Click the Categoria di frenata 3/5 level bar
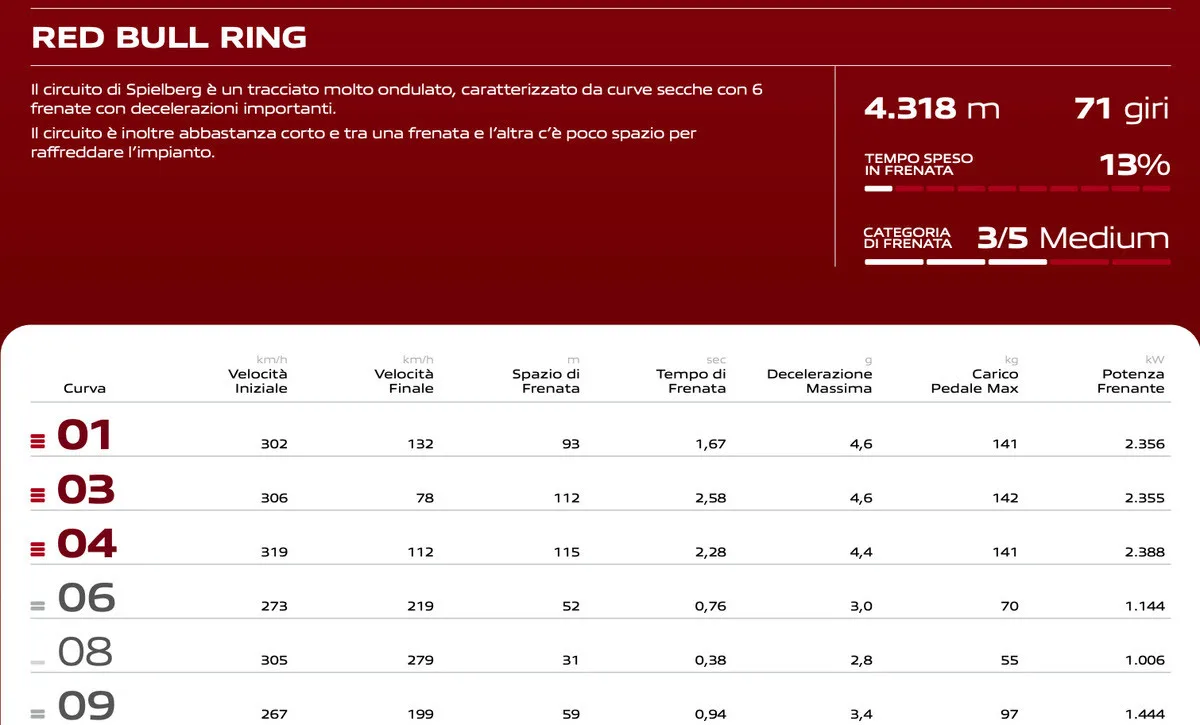The height and width of the screenshot is (725, 1200). pos(1016,262)
